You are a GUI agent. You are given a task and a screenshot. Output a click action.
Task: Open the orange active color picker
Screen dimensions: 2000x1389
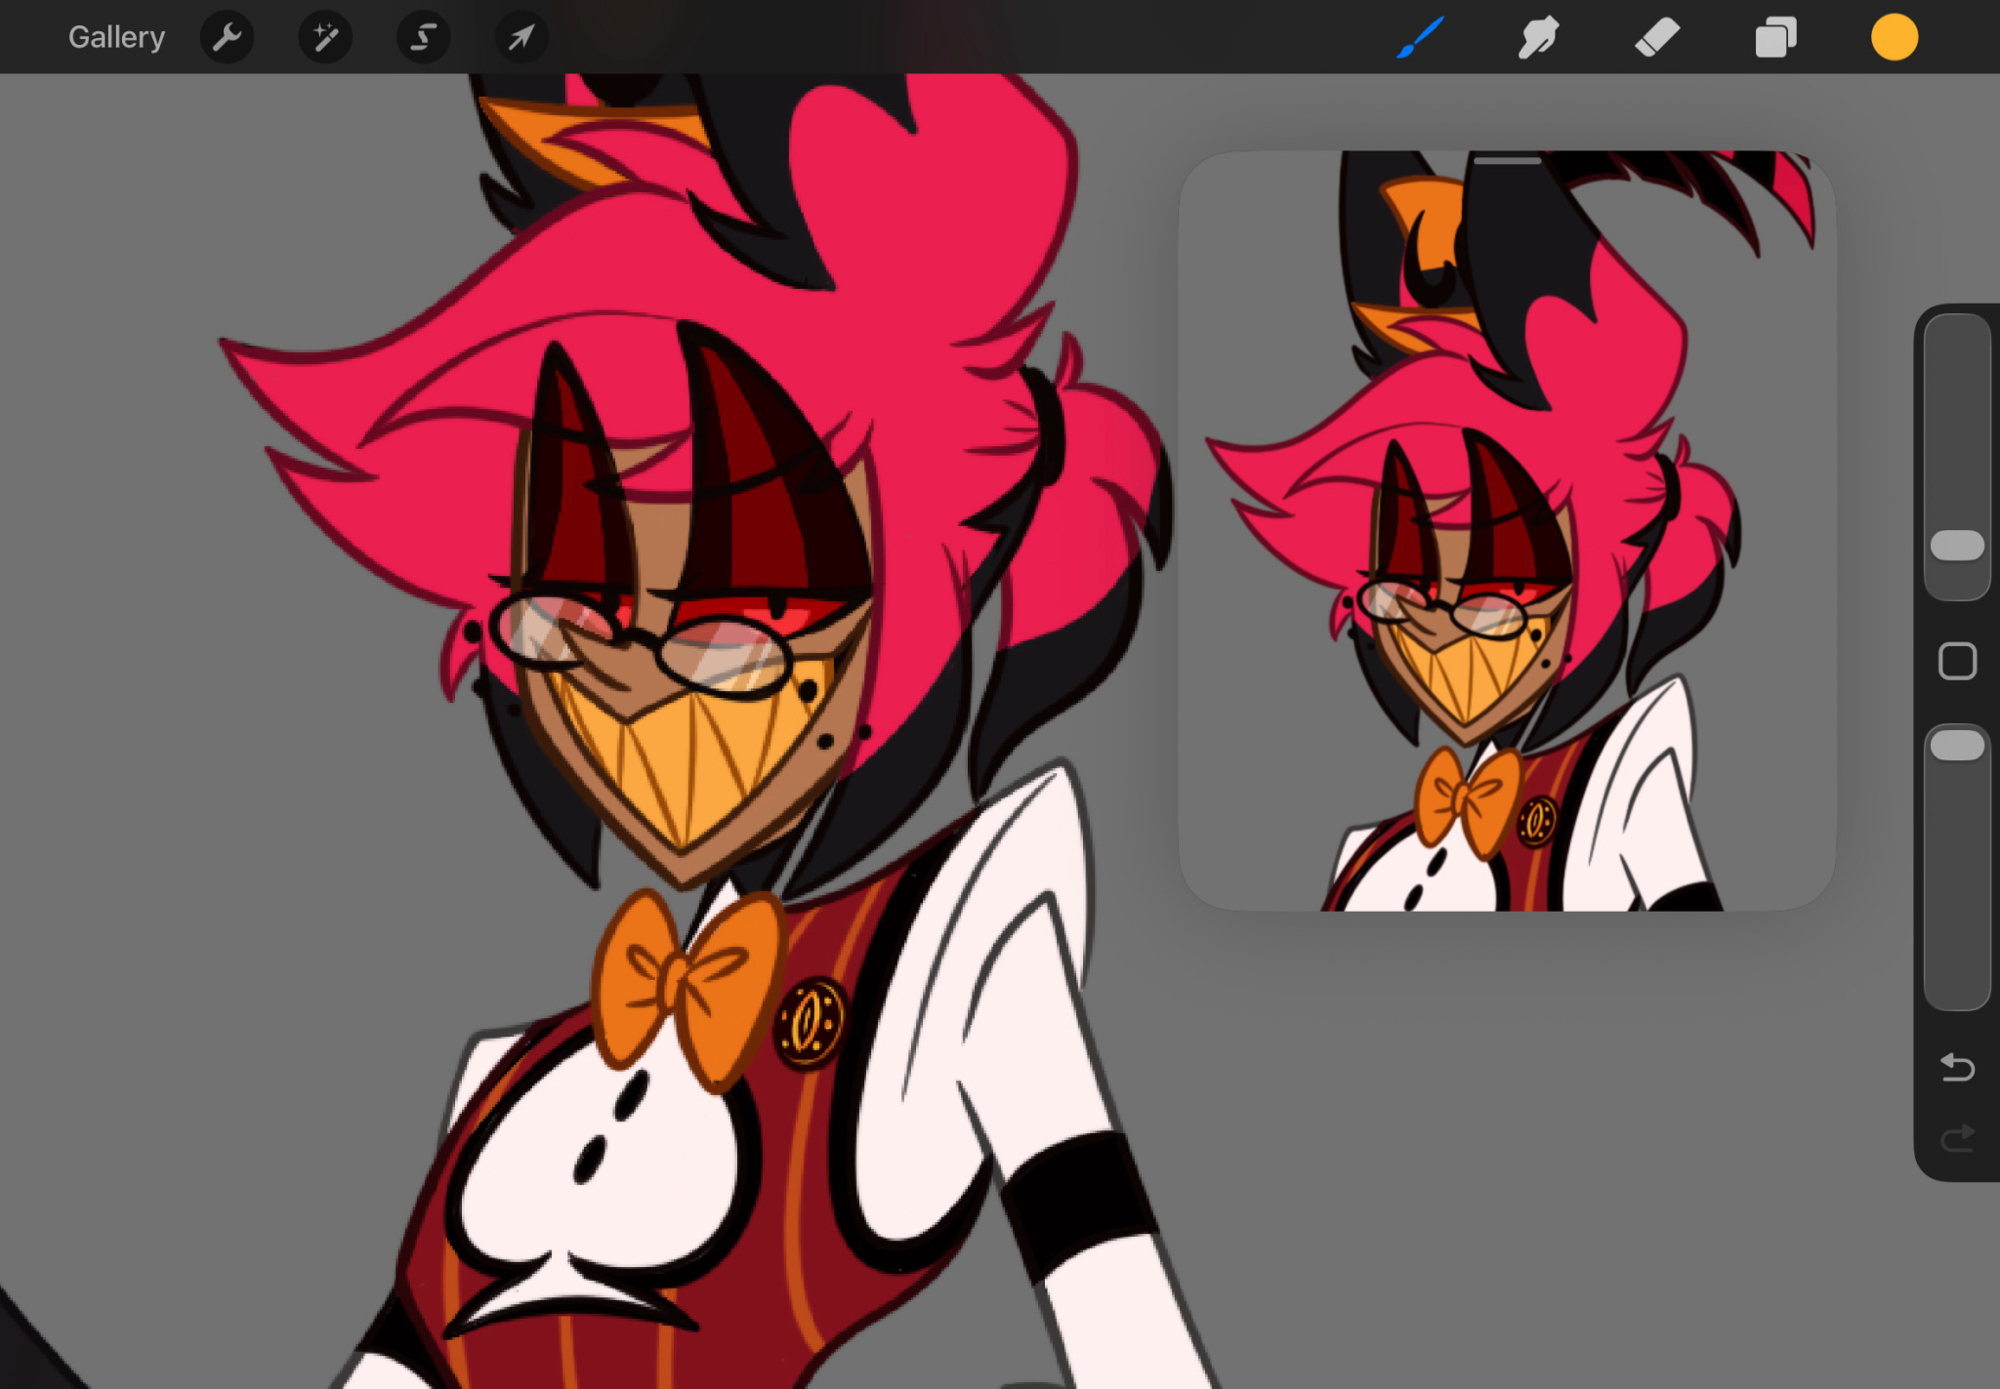1894,38
